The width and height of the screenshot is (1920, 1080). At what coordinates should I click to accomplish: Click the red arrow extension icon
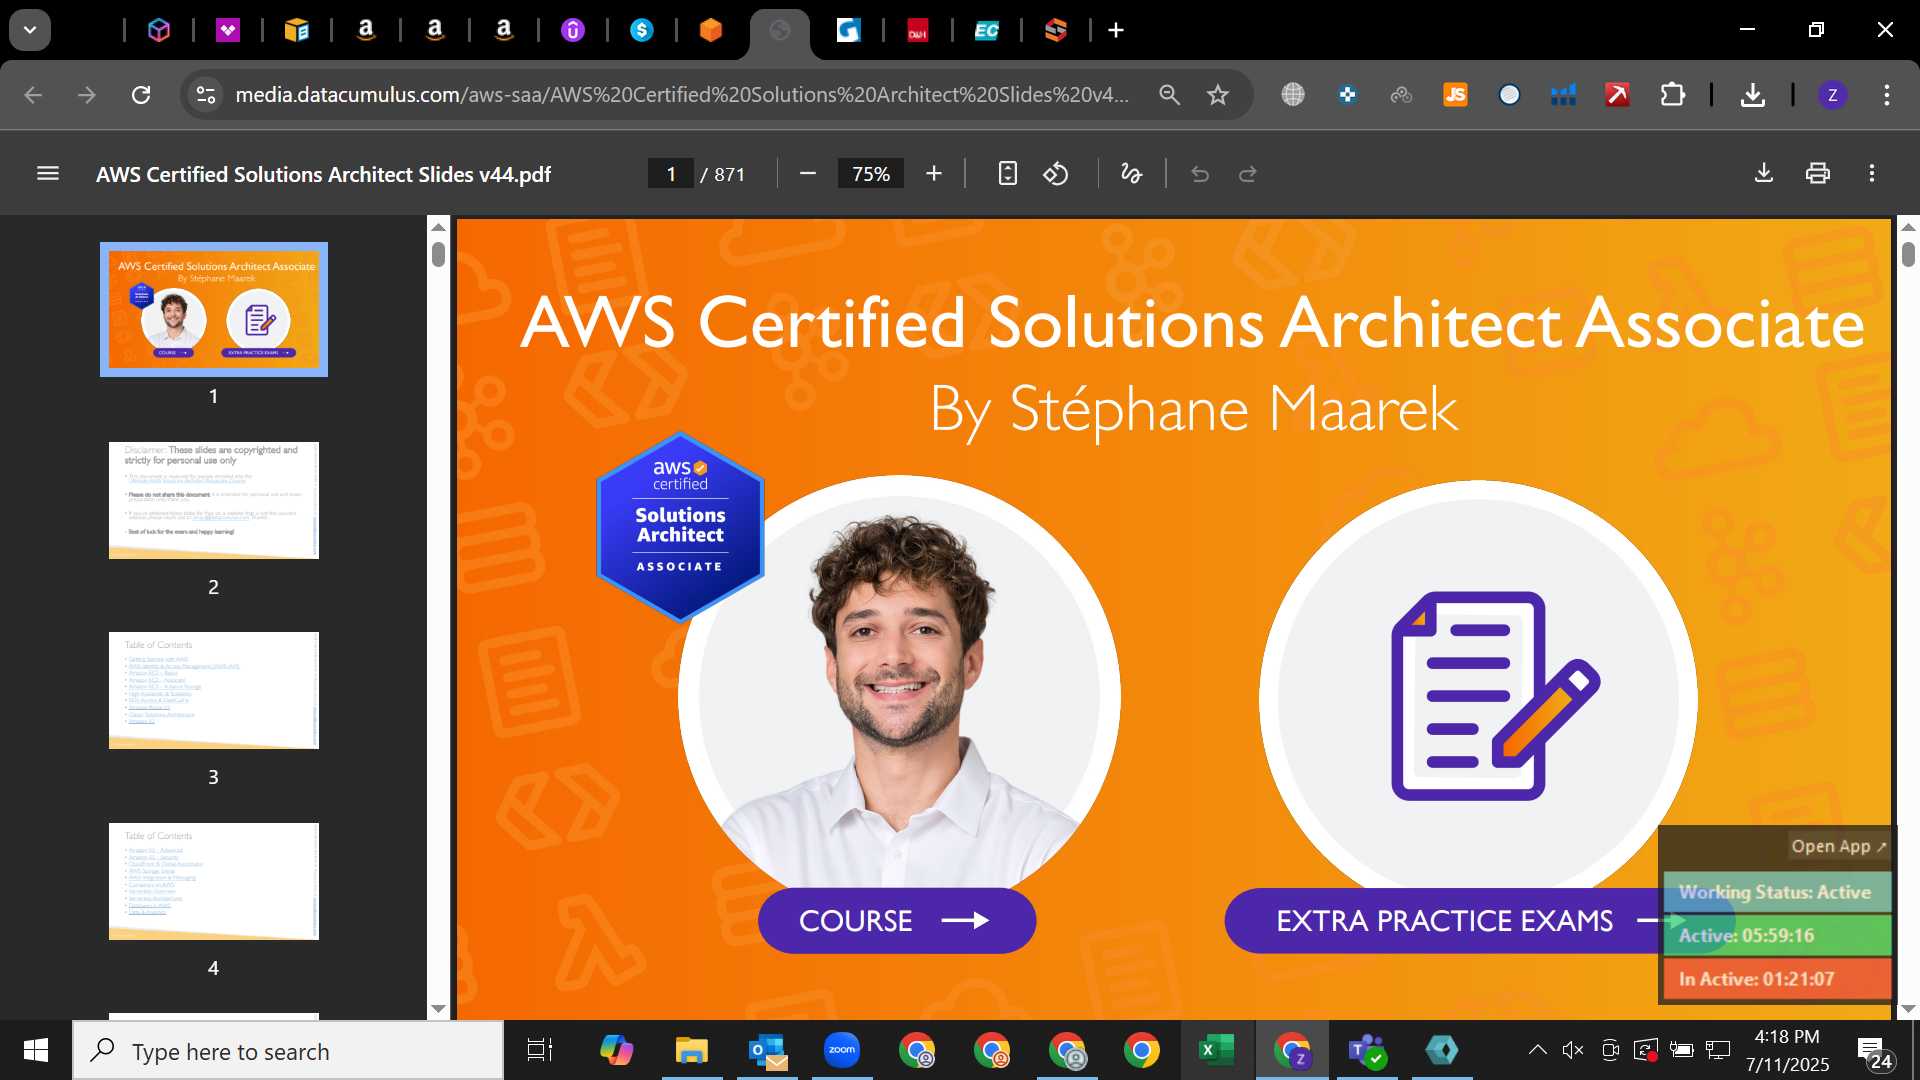pyautogui.click(x=1617, y=95)
